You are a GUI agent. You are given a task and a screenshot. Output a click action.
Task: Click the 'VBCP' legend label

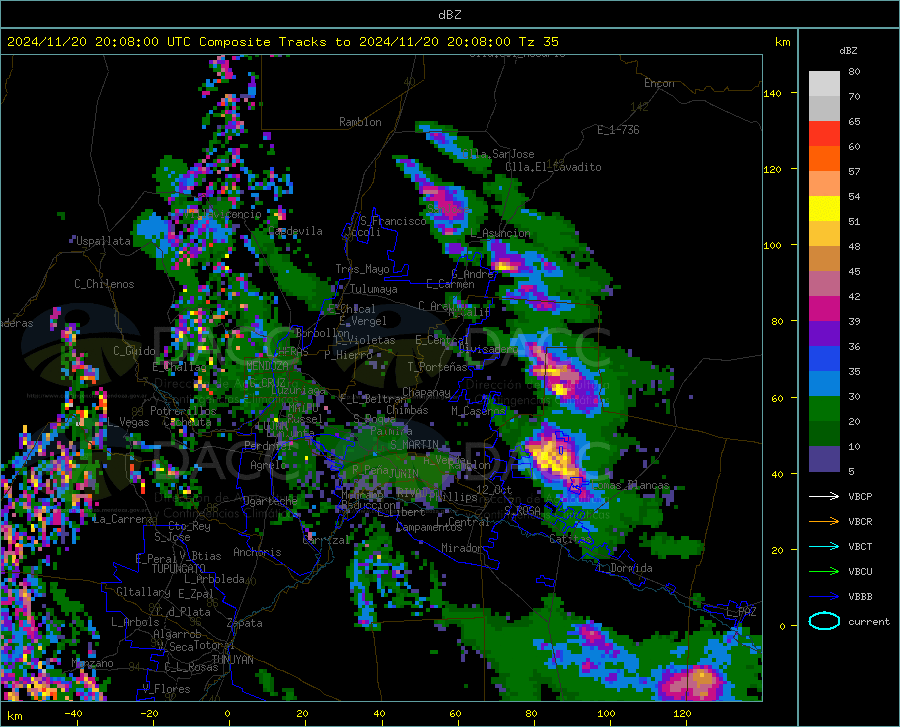(860, 496)
